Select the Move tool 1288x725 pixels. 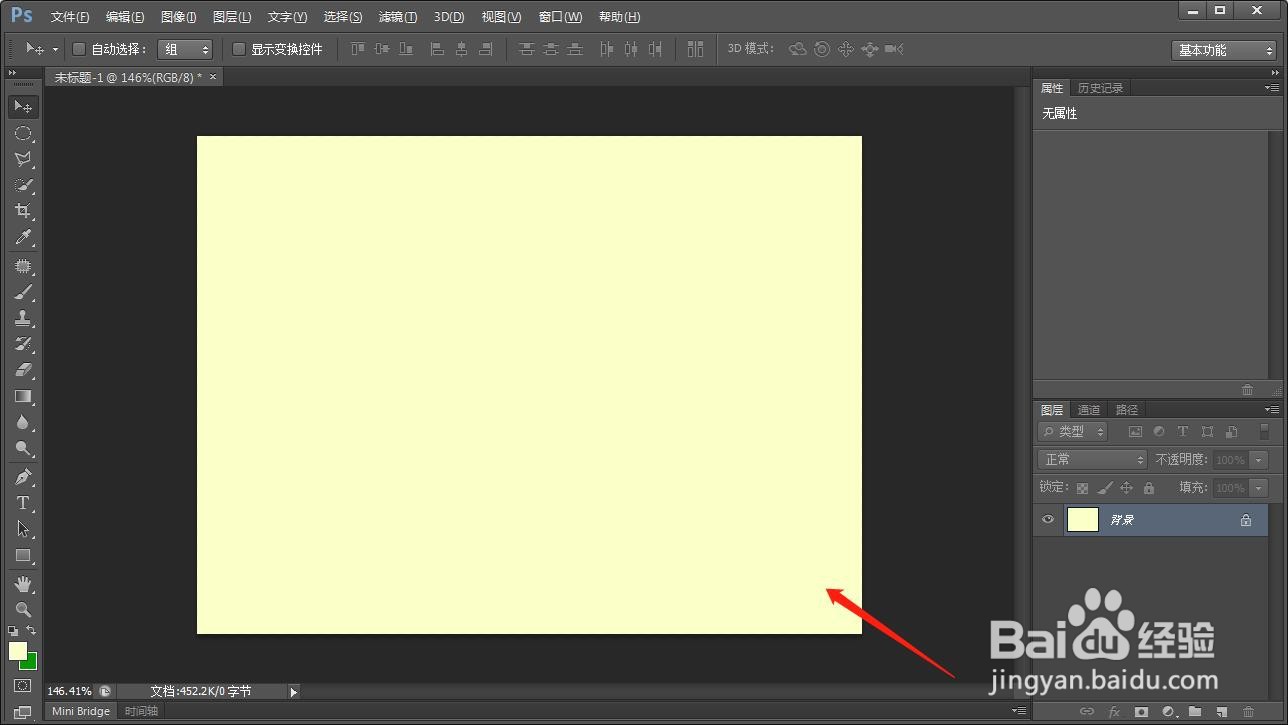(23, 107)
